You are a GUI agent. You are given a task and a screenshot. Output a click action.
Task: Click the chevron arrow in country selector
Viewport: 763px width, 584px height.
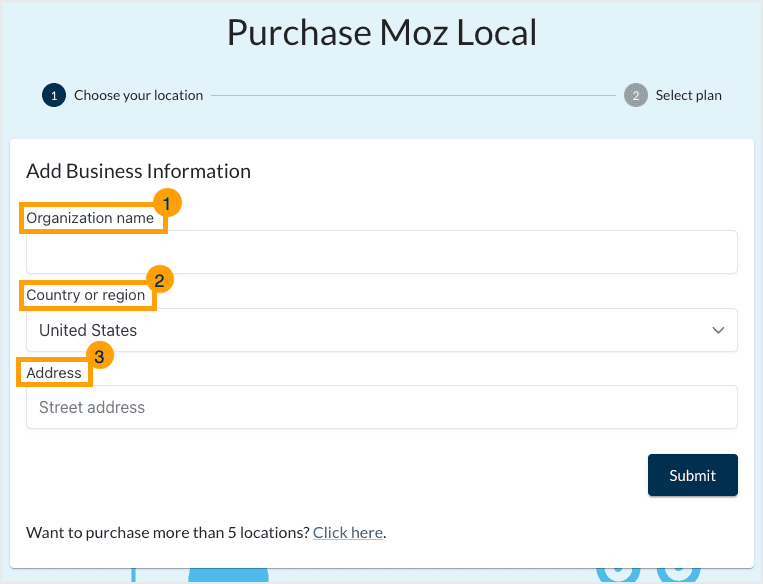[717, 330]
